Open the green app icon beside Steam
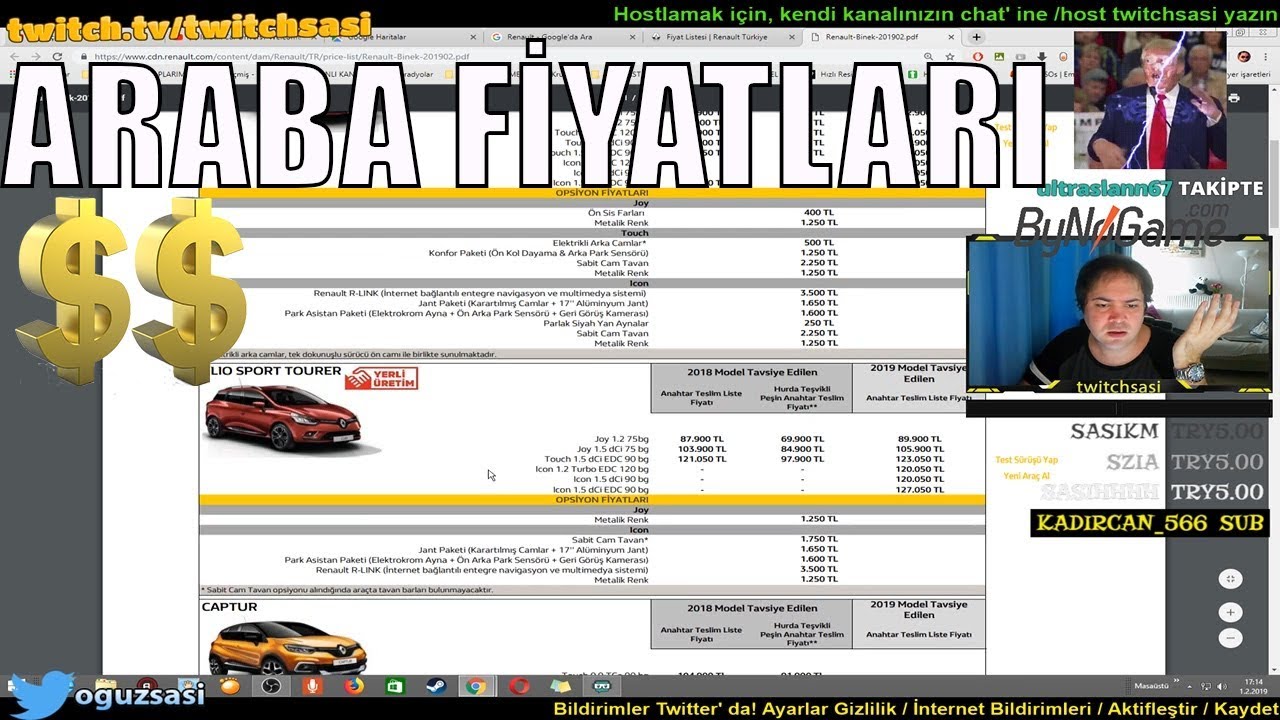 [x=395, y=686]
